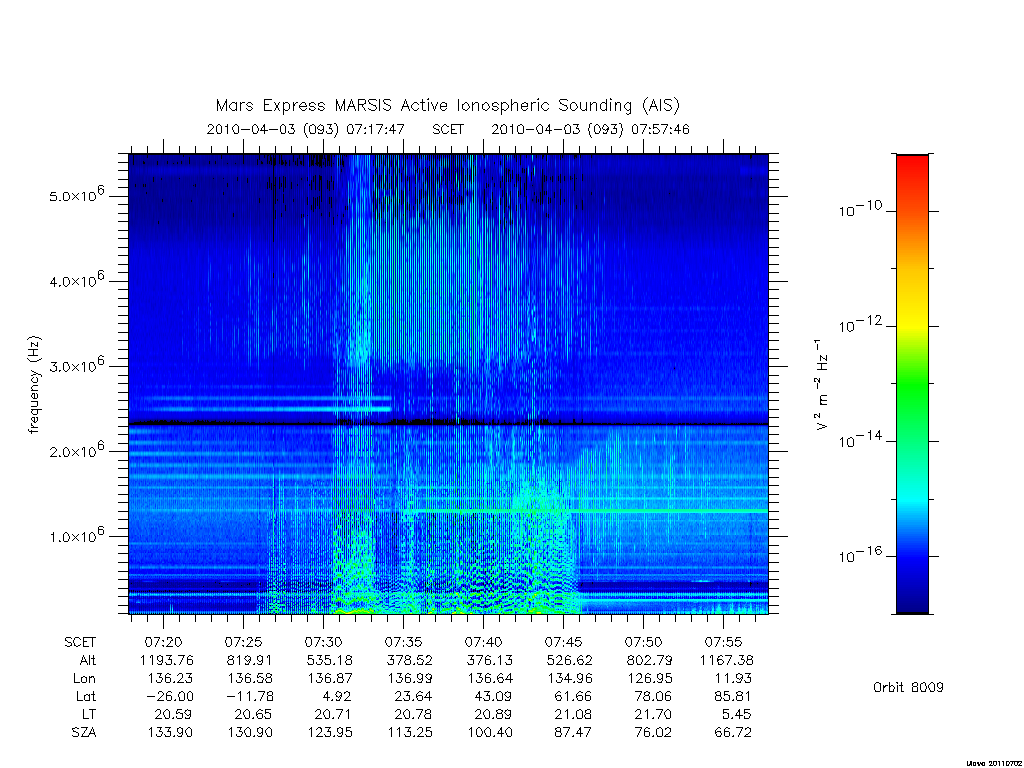The width and height of the screenshot is (1024, 768).
Task: Click the time tick label '07:40'
Action: click(x=483, y=642)
